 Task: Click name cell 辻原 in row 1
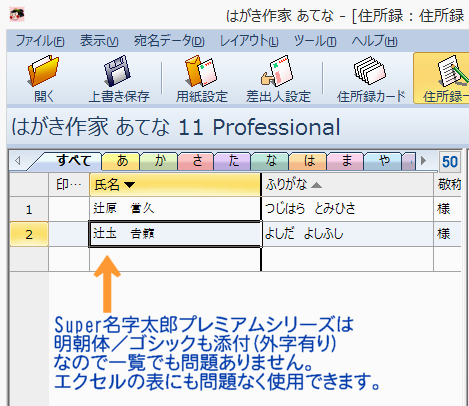[x=175, y=209]
